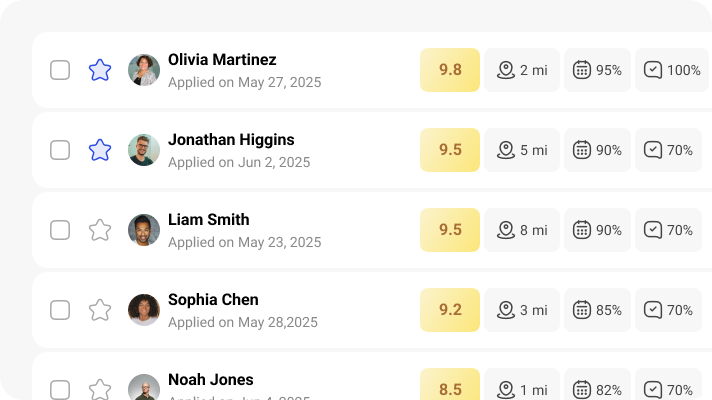This screenshot has height=400, width=712.
Task: Star Sophia Chen applicant
Action: point(100,310)
